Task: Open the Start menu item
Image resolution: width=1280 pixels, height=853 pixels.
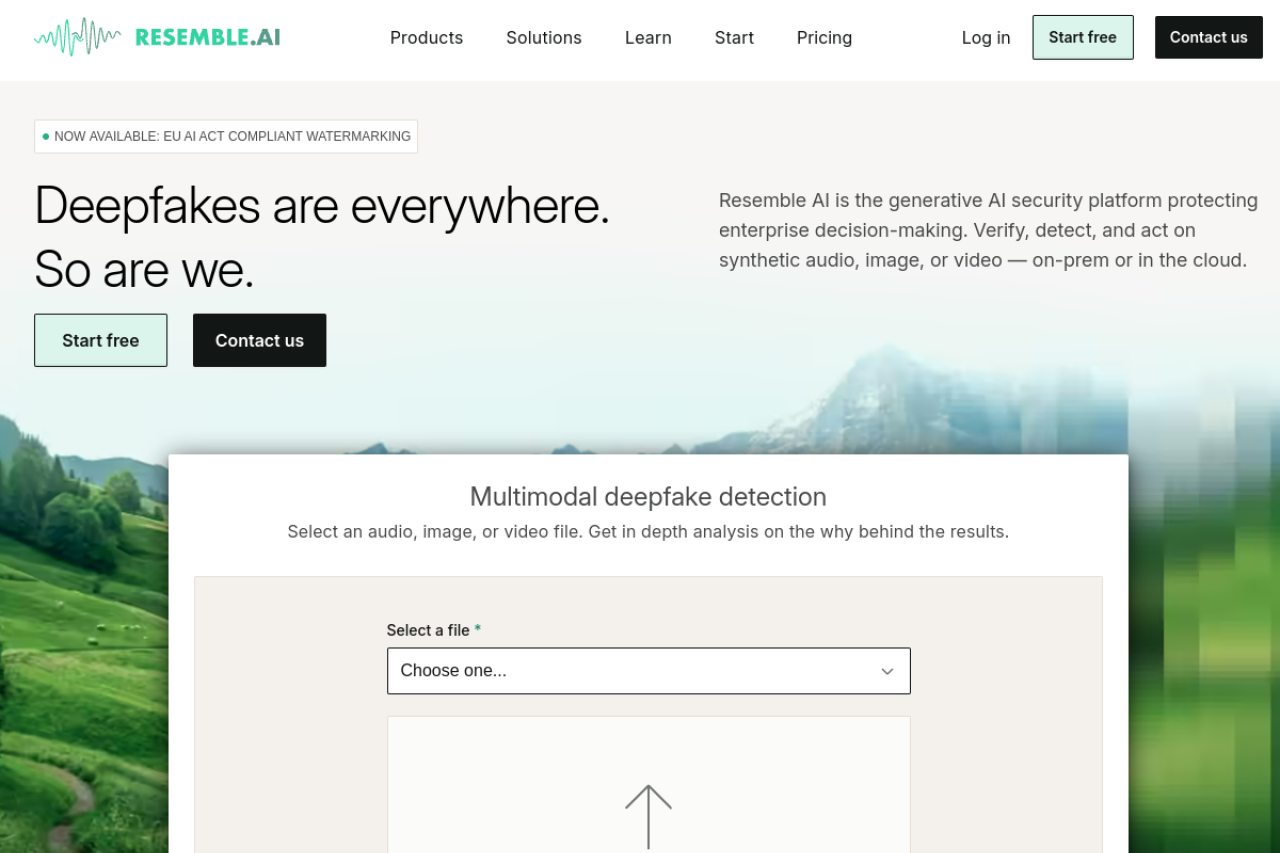Action: click(734, 37)
